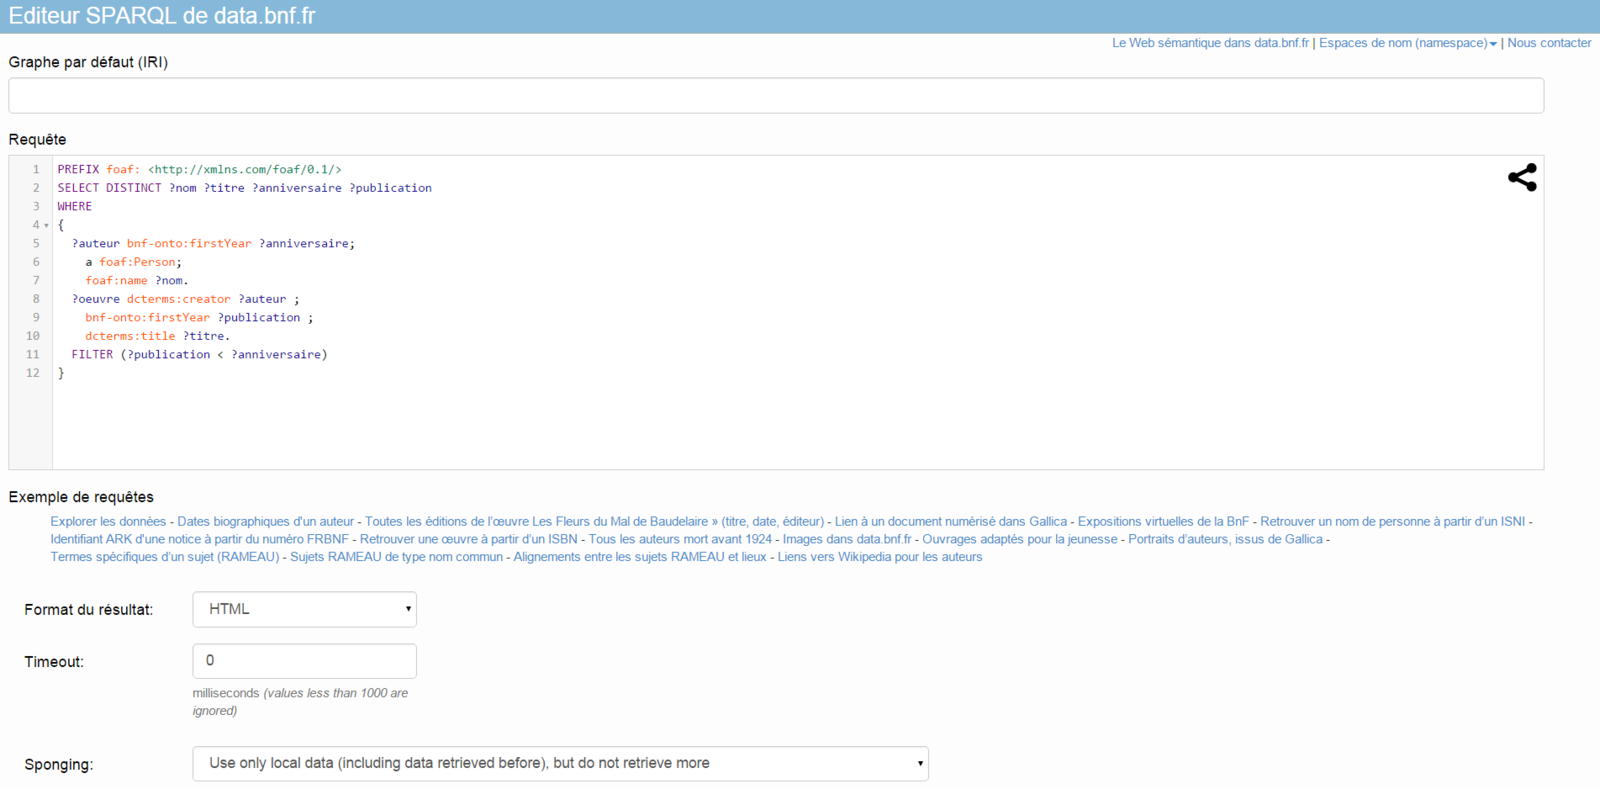Click the PREFIX foaf line of the query

pos(199,170)
